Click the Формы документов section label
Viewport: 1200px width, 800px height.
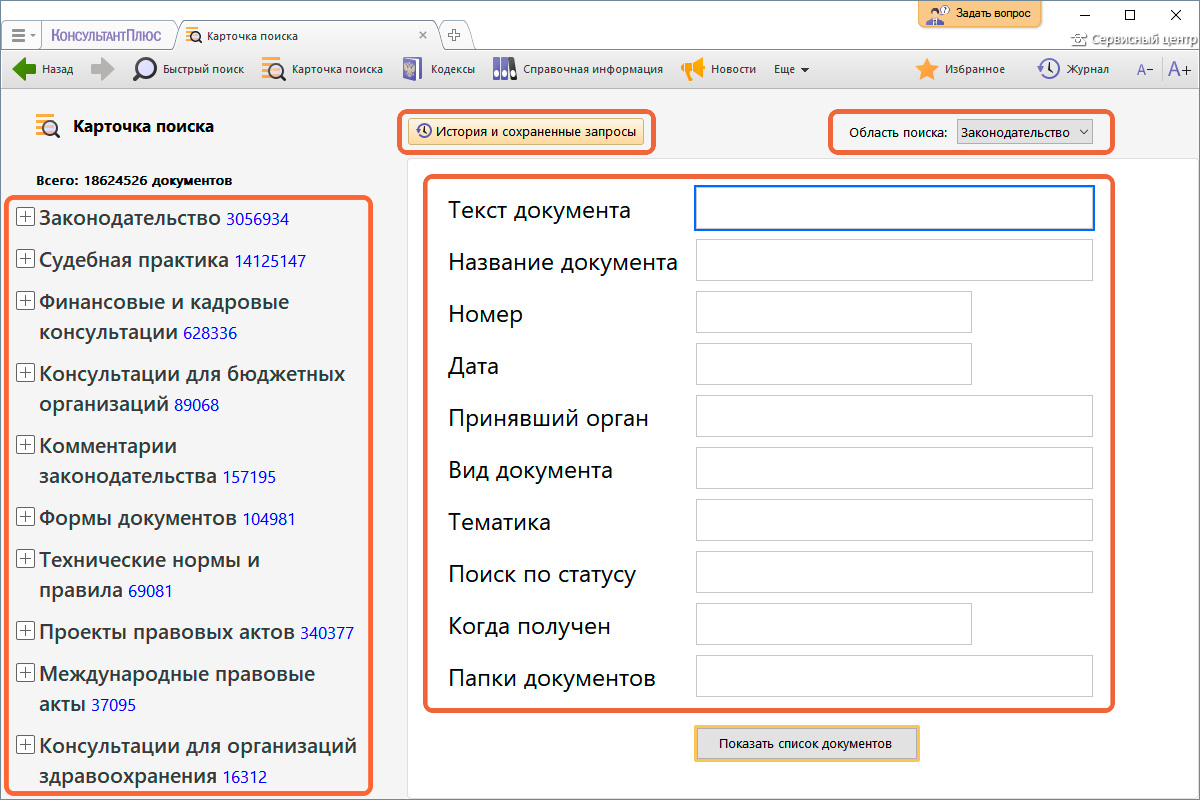138,518
